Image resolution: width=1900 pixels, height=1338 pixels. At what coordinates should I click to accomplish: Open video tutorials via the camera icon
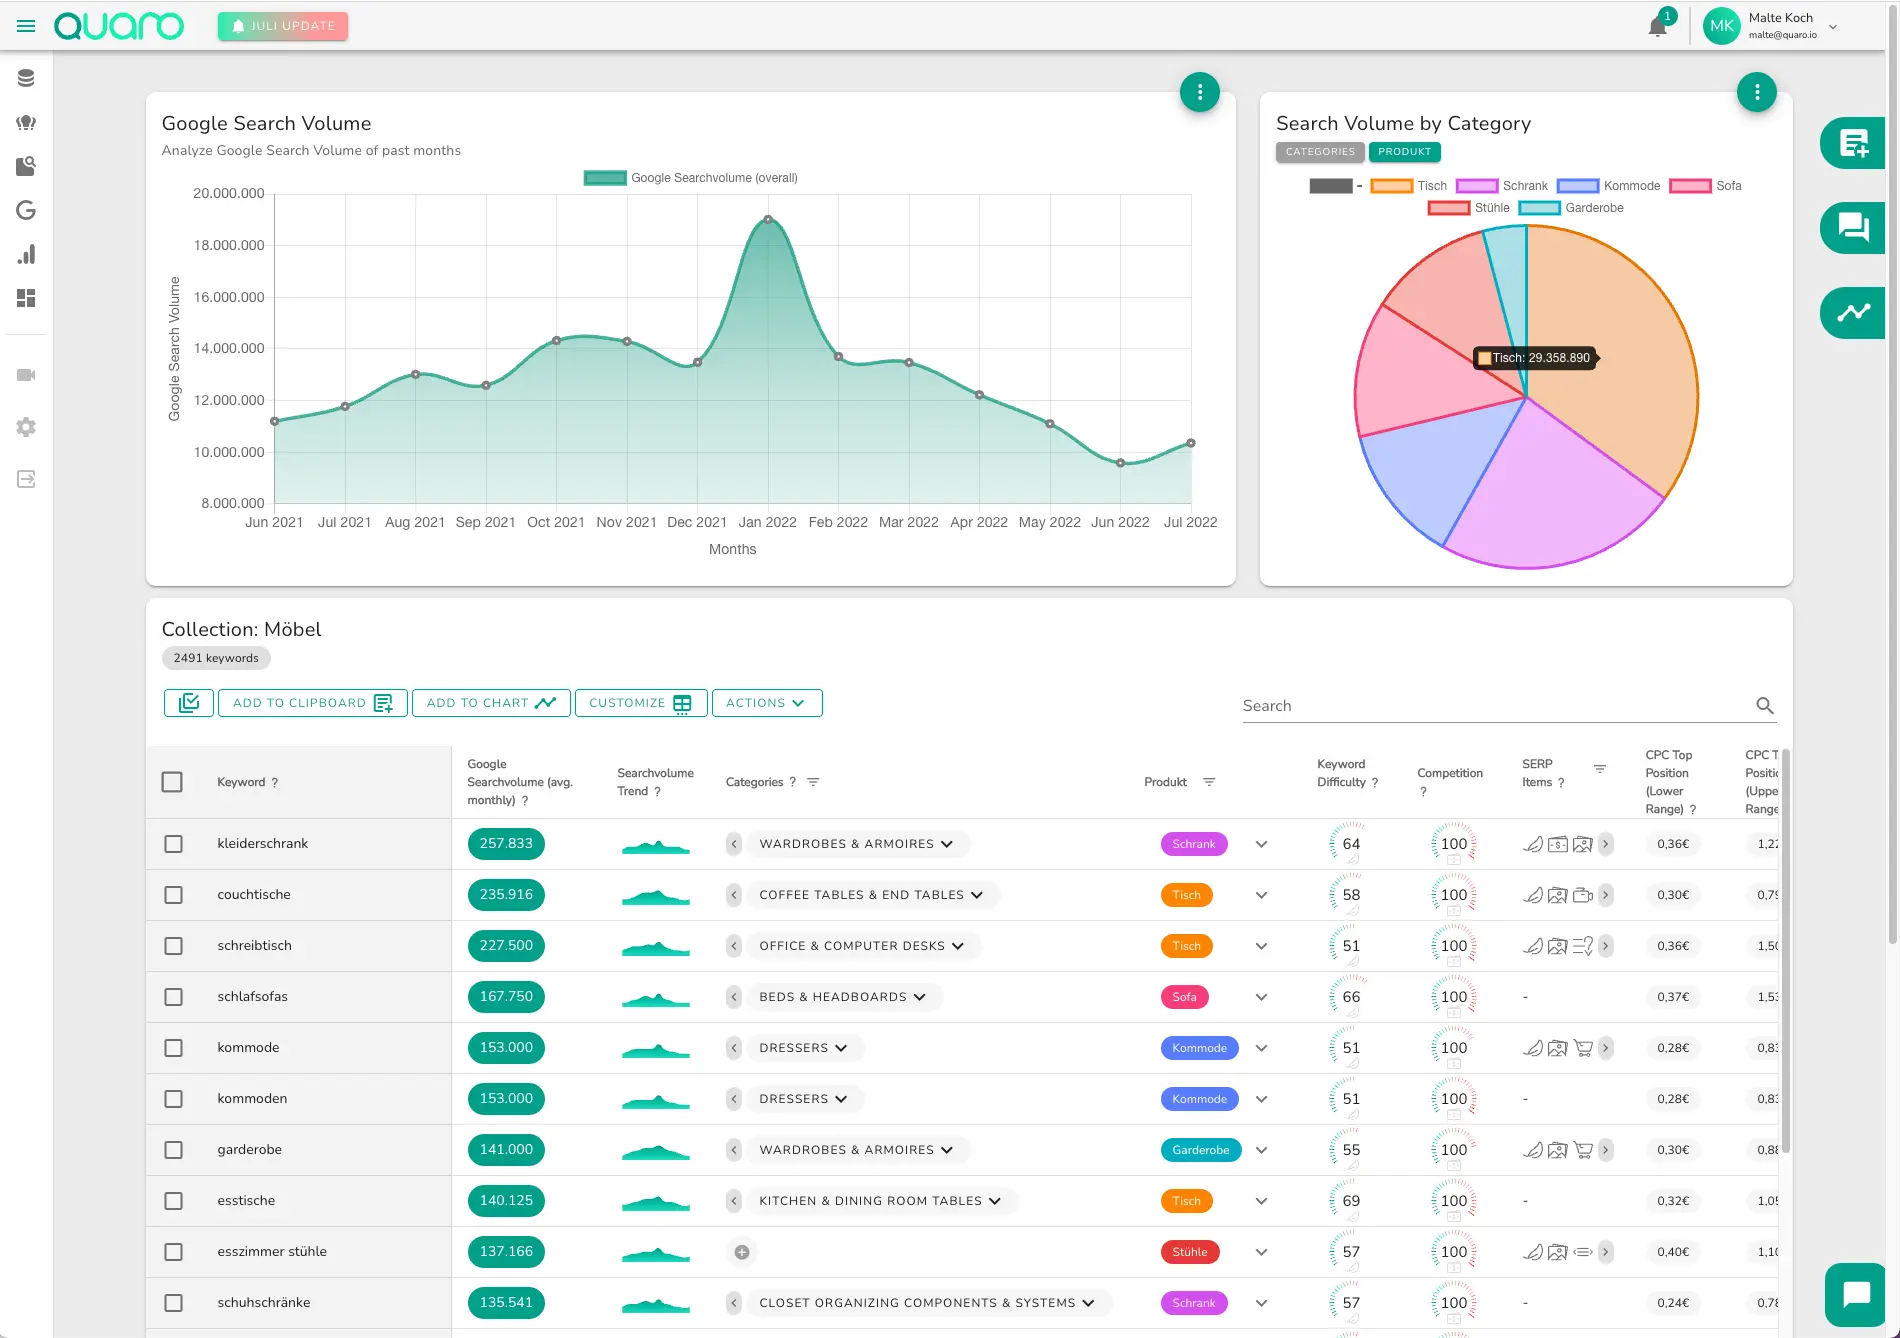[x=26, y=375]
